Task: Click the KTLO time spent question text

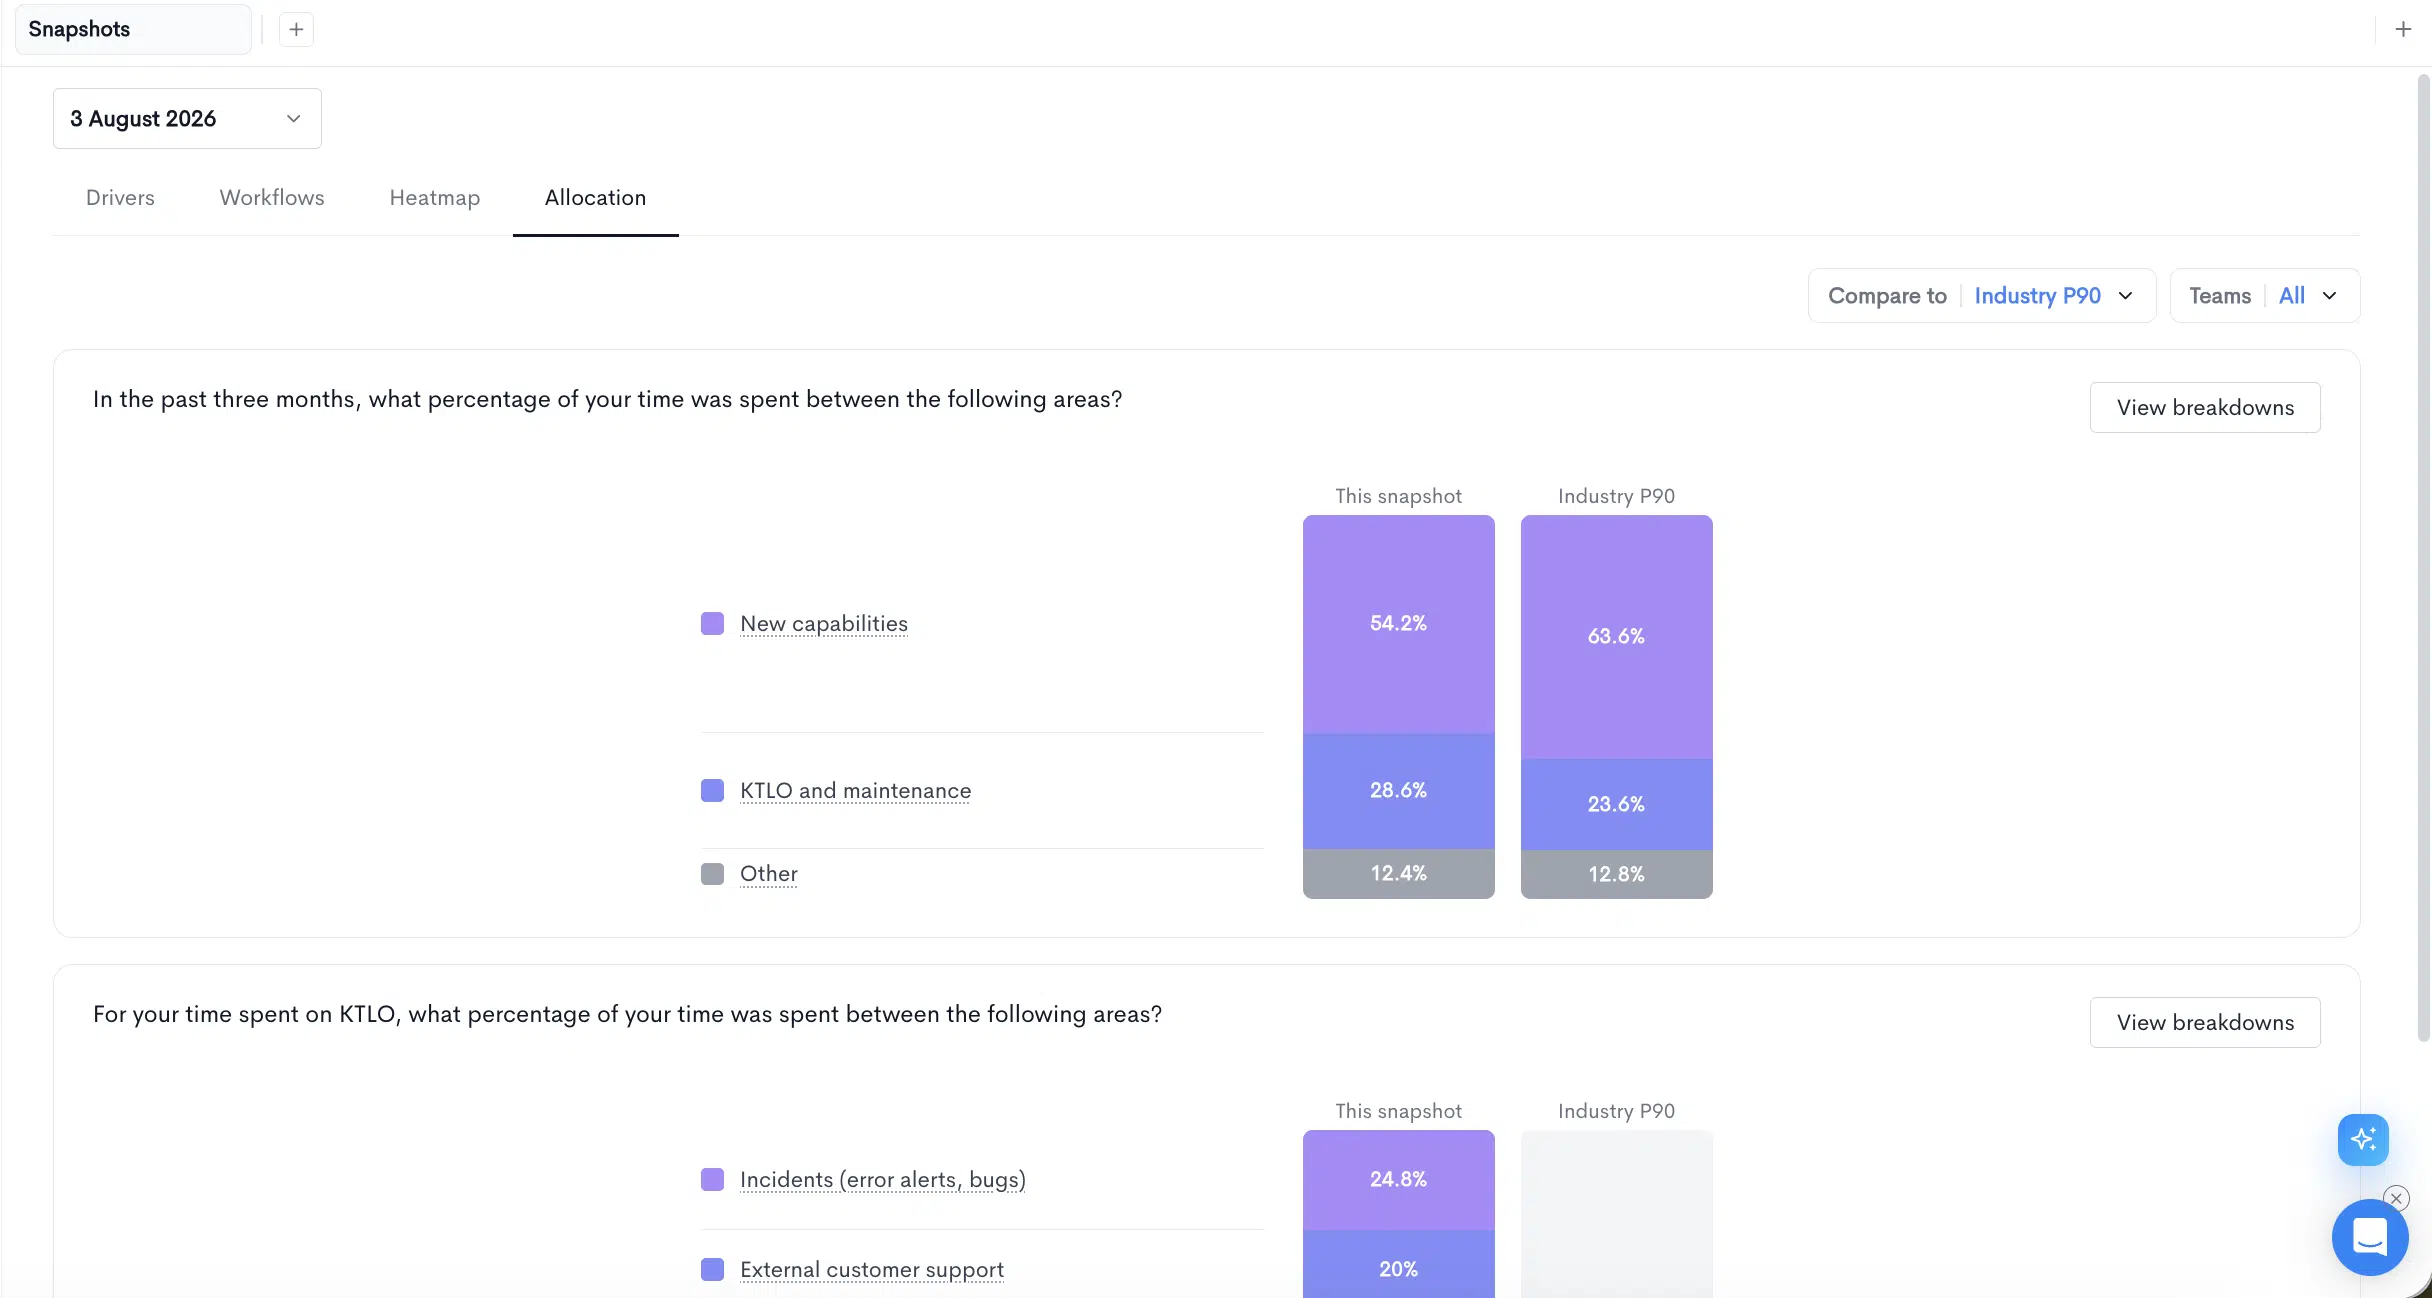Action: 627,1014
